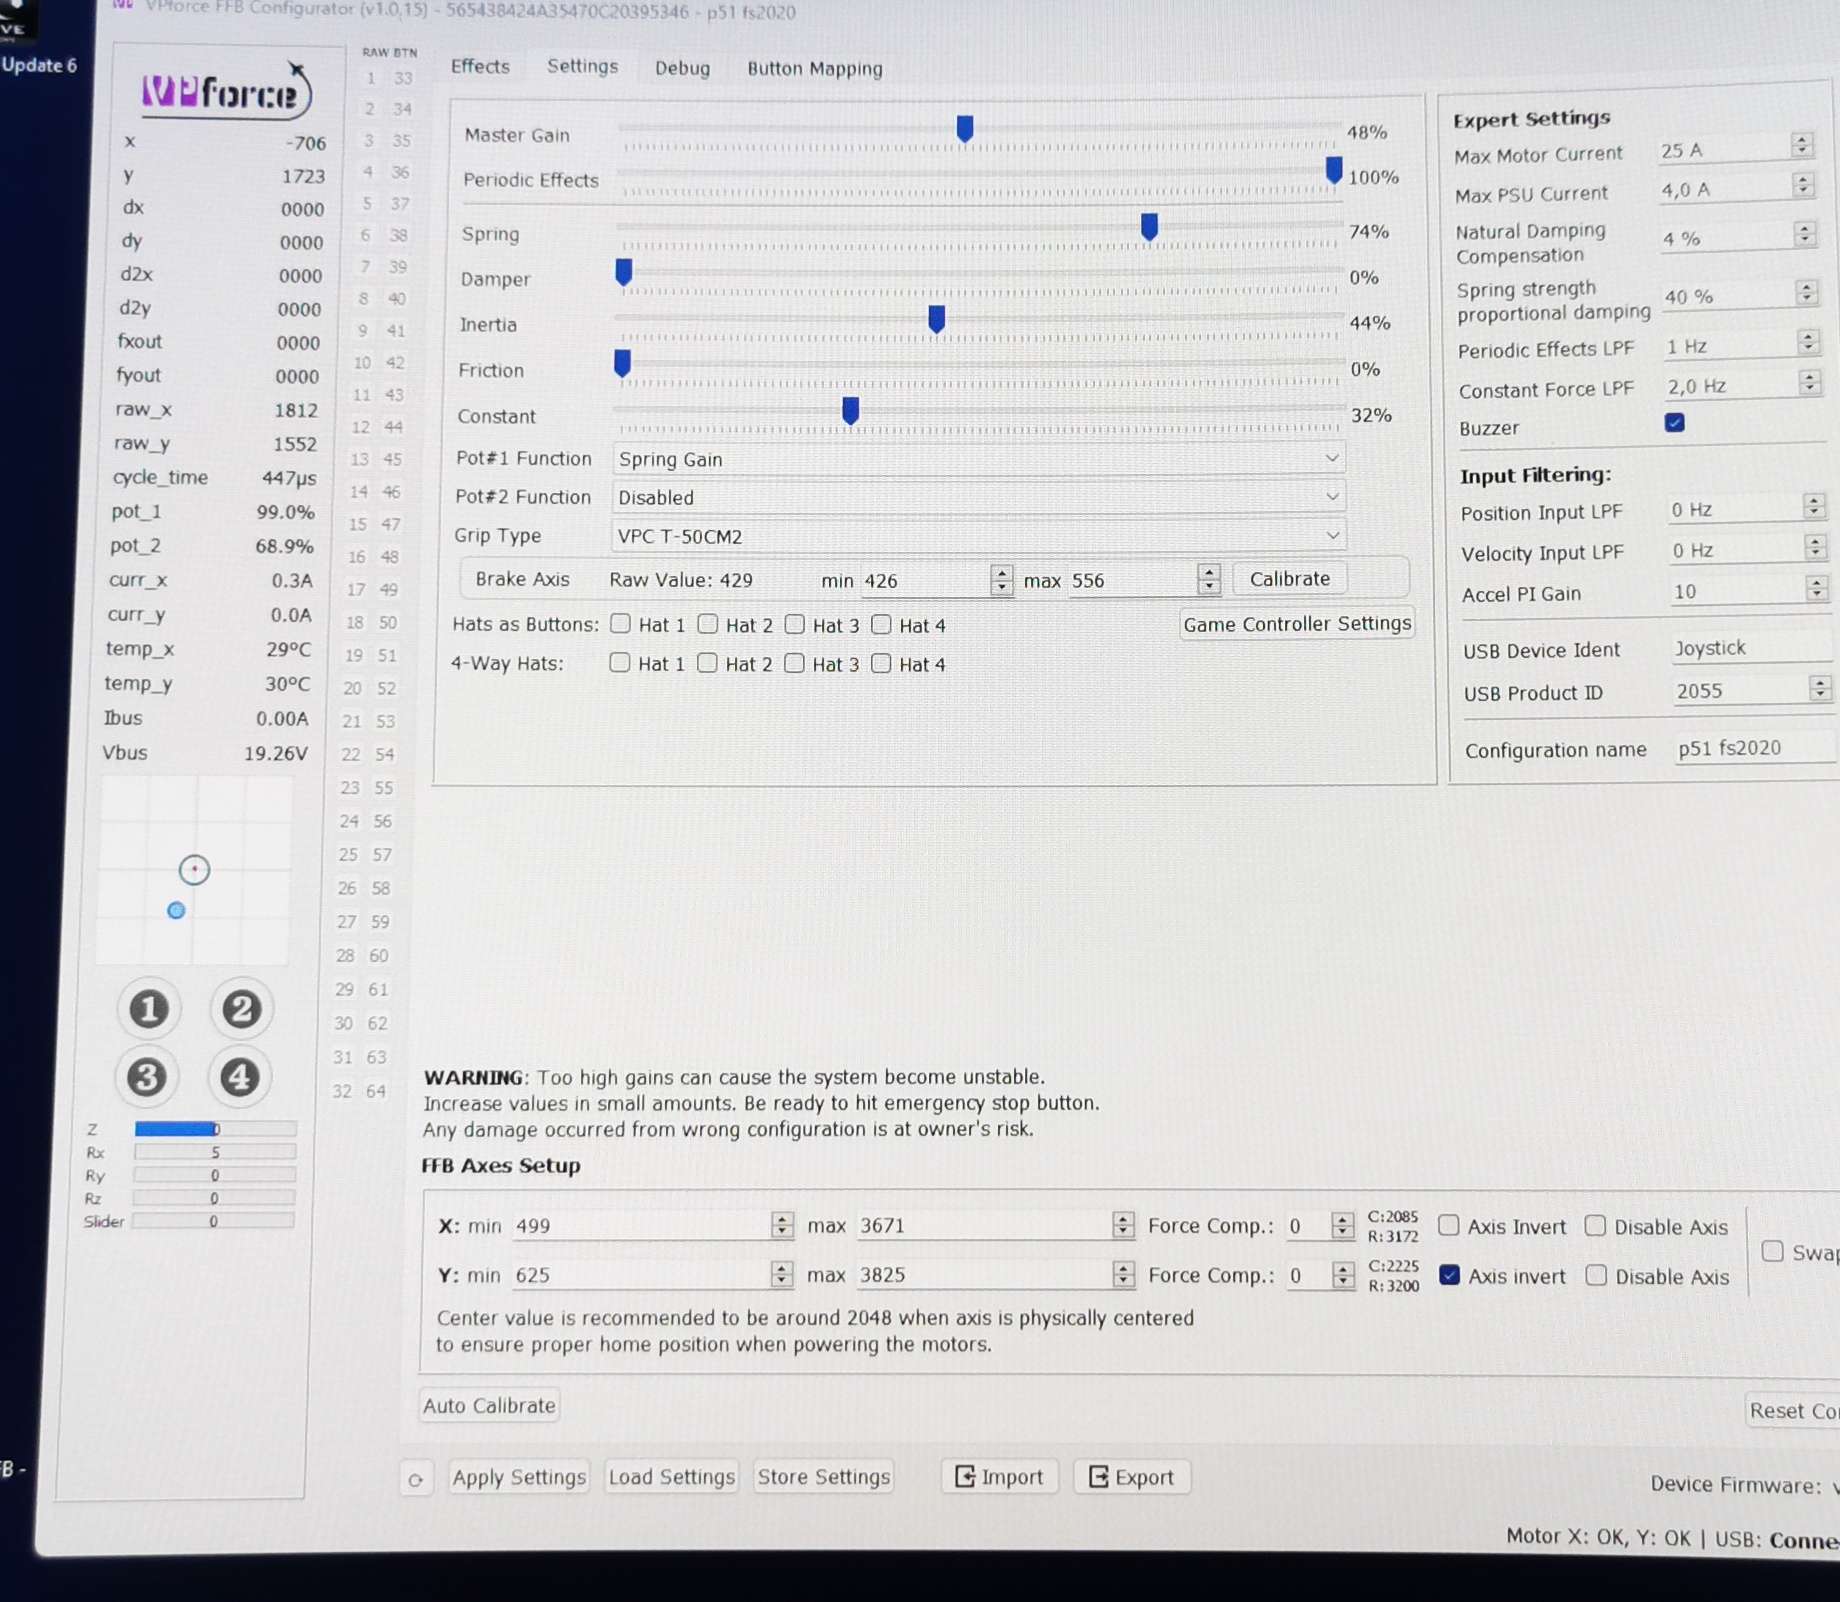Screen dimensions: 1840x1602
Task: Click Load Settings
Action: (x=672, y=1477)
